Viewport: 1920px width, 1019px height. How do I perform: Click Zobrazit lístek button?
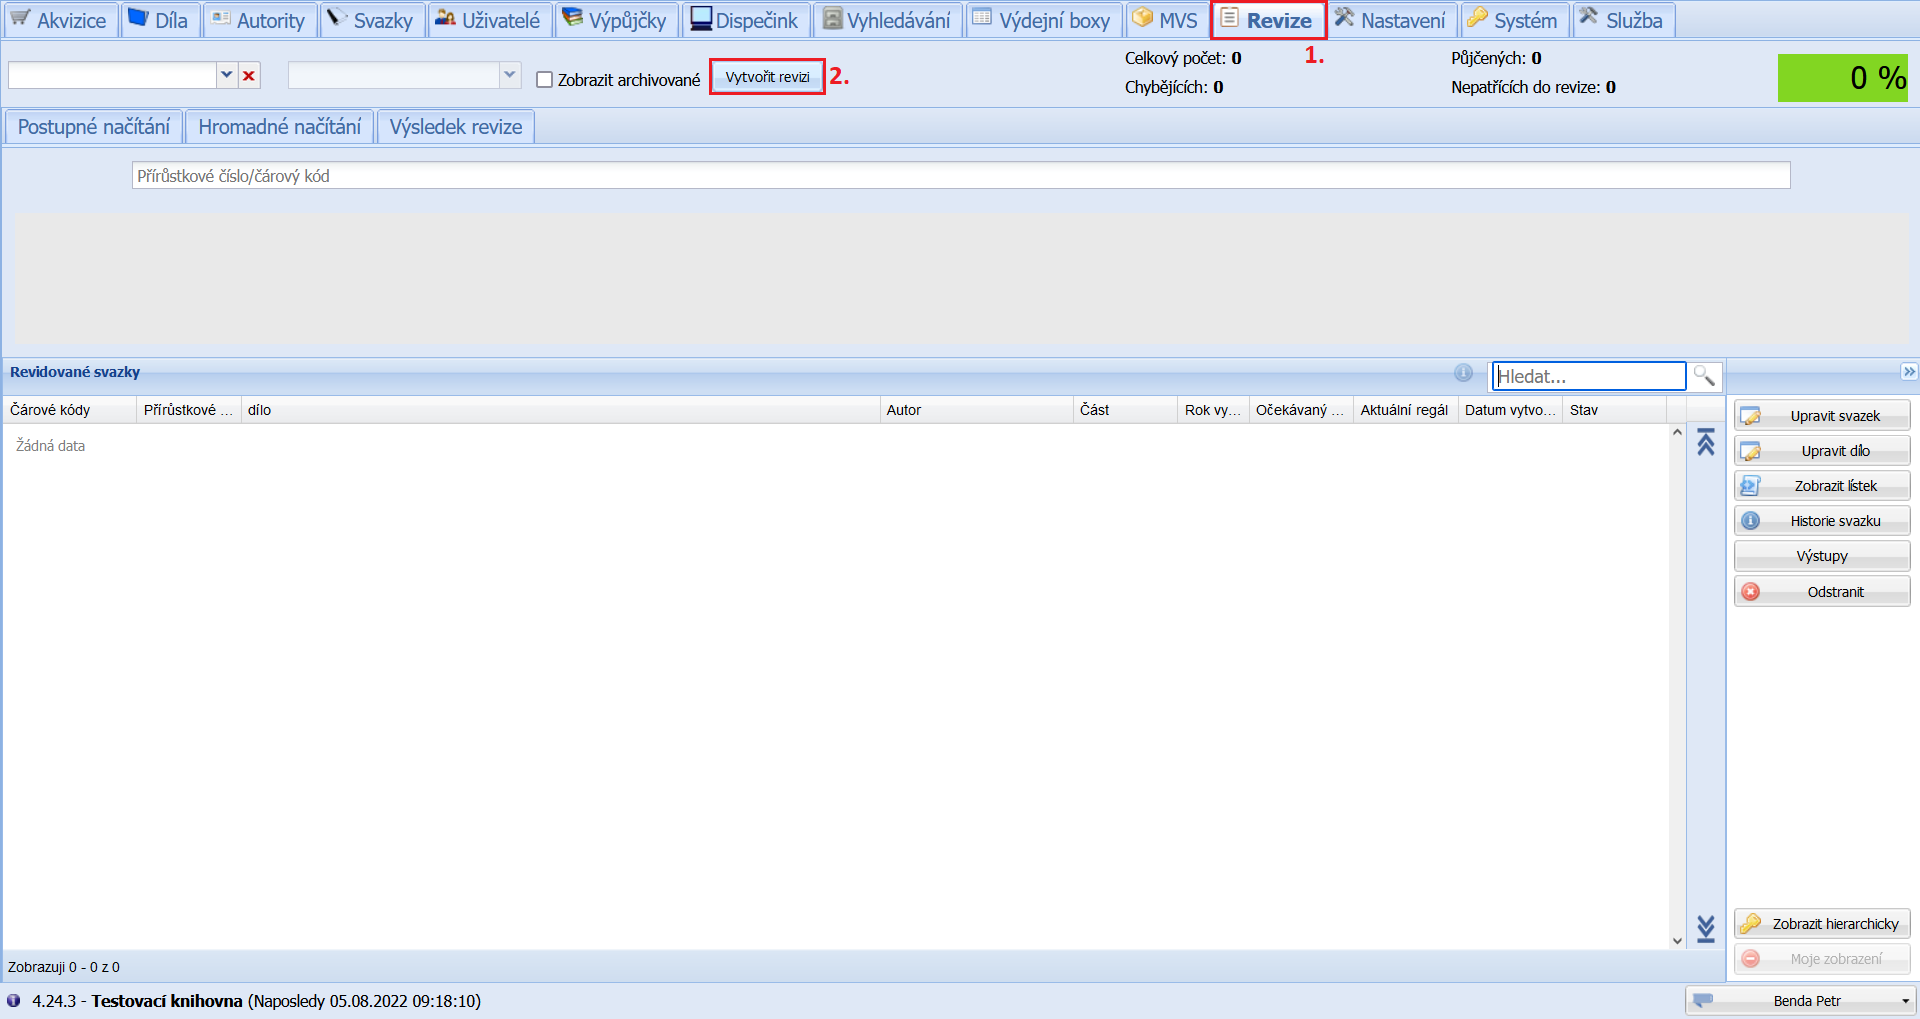point(1822,486)
